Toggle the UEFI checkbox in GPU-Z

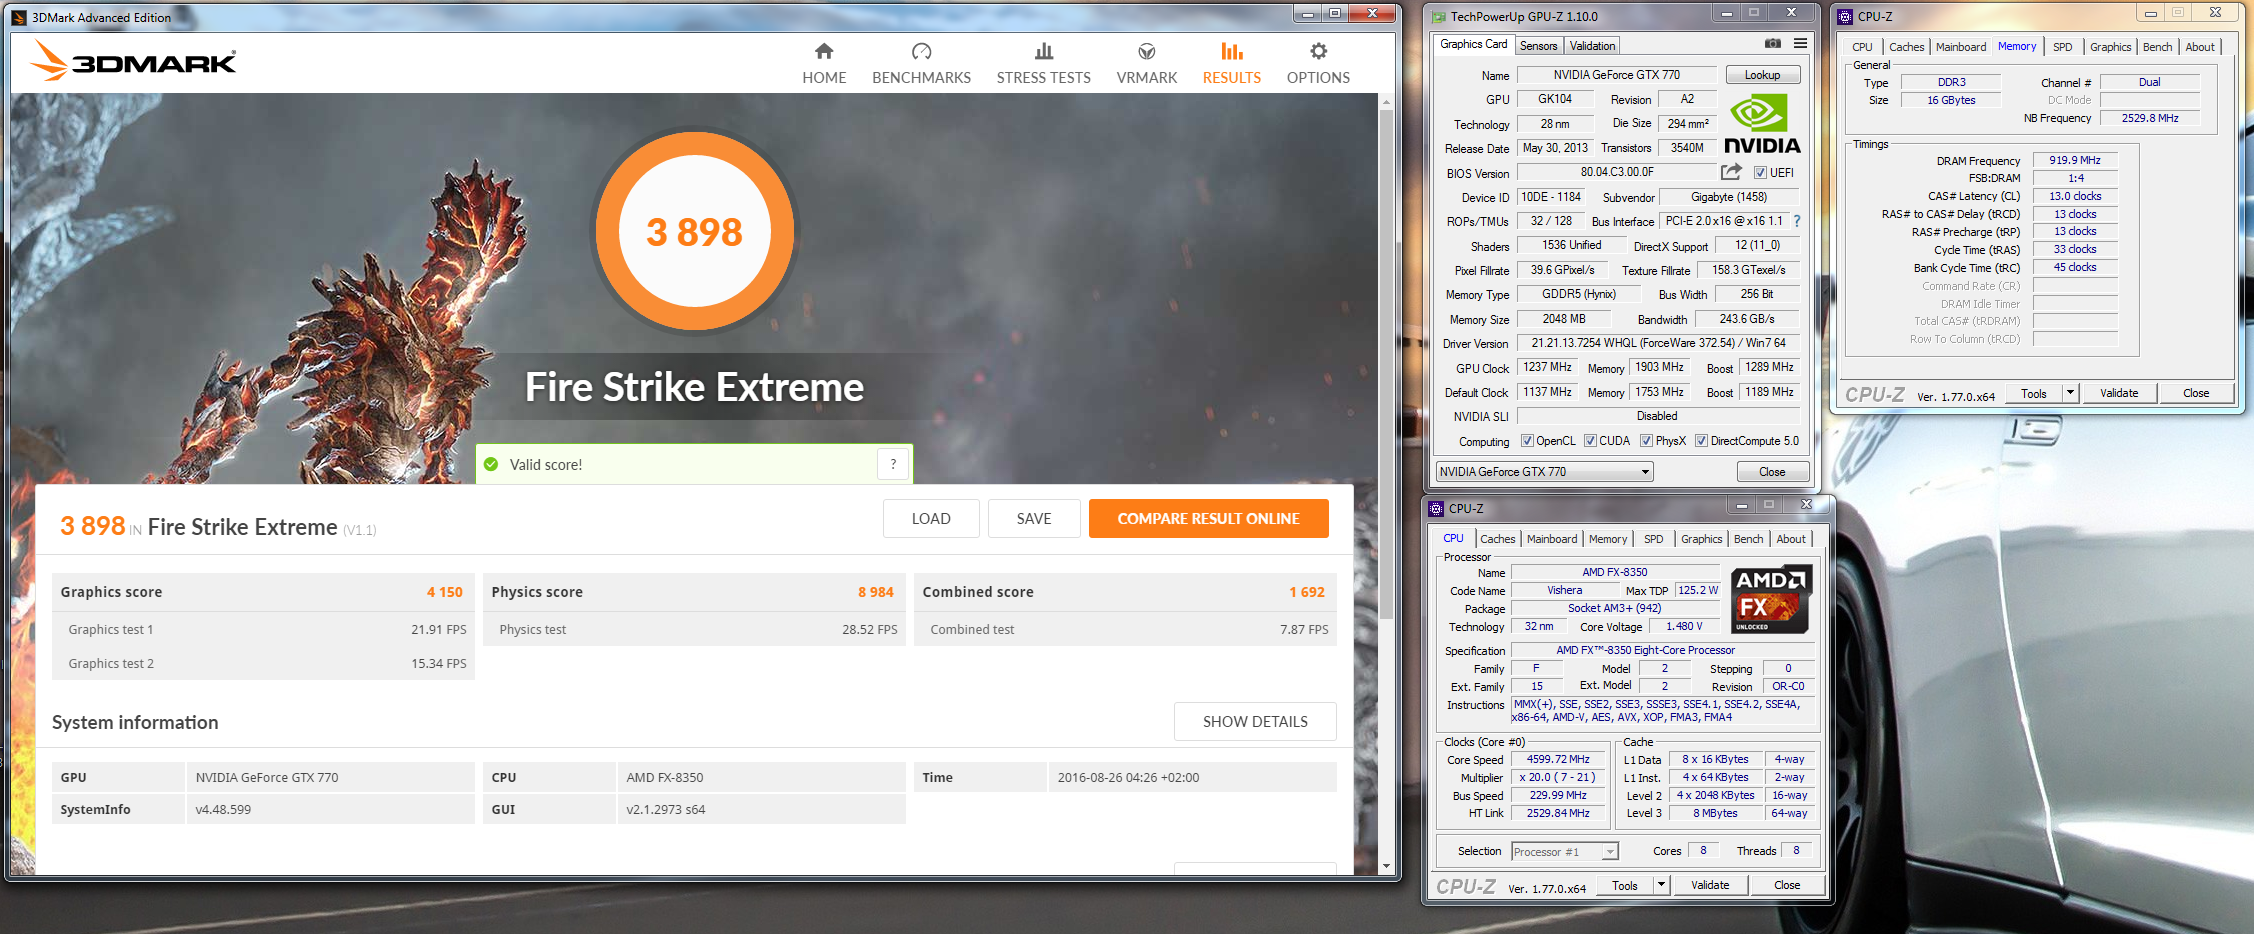(1760, 172)
